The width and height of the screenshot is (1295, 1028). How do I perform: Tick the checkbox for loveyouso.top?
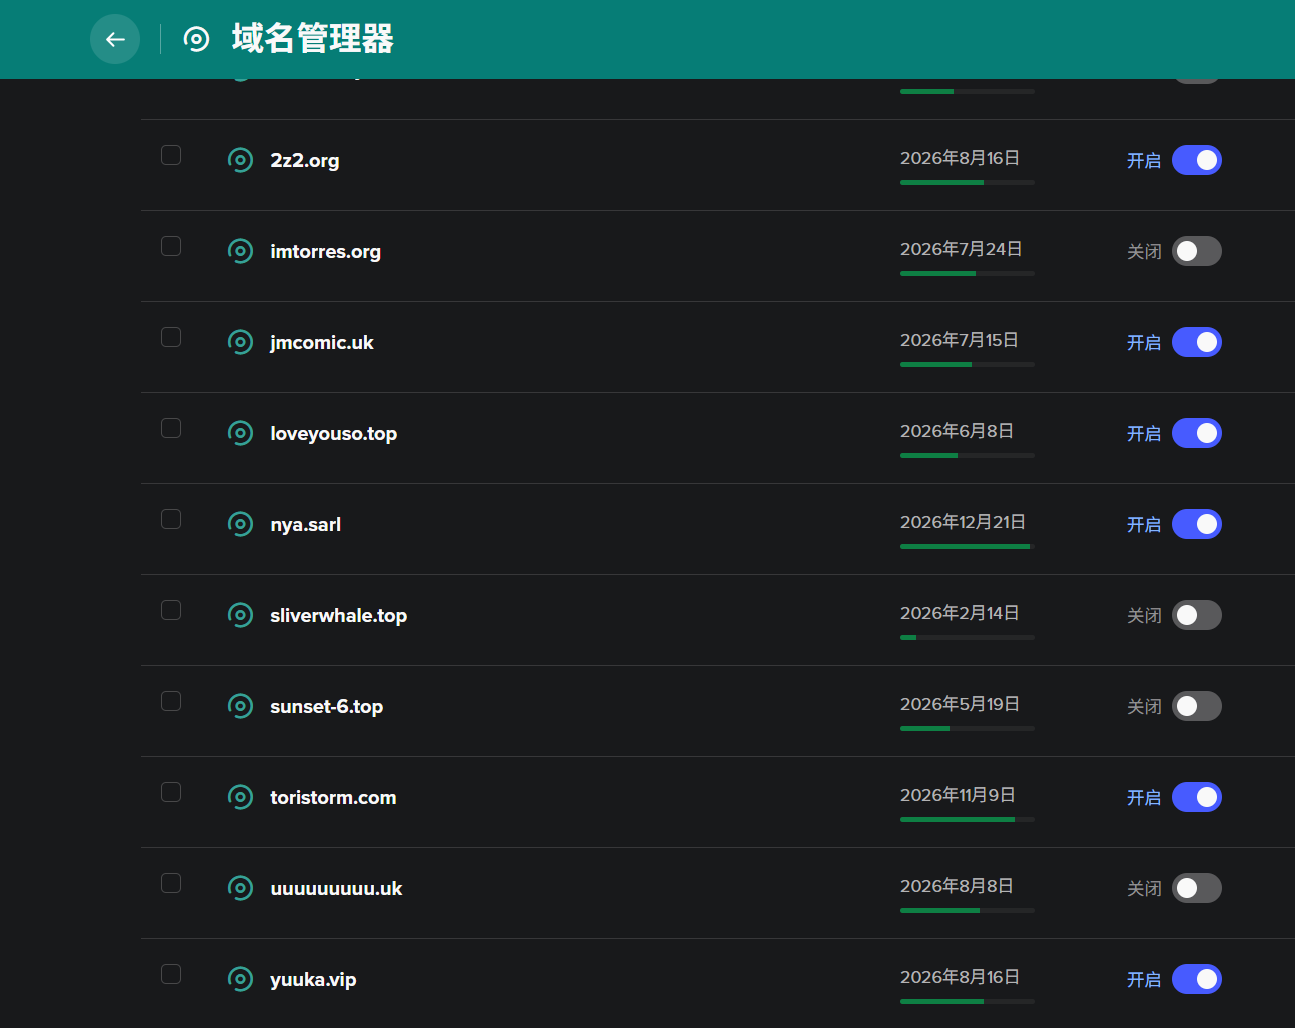point(171,428)
